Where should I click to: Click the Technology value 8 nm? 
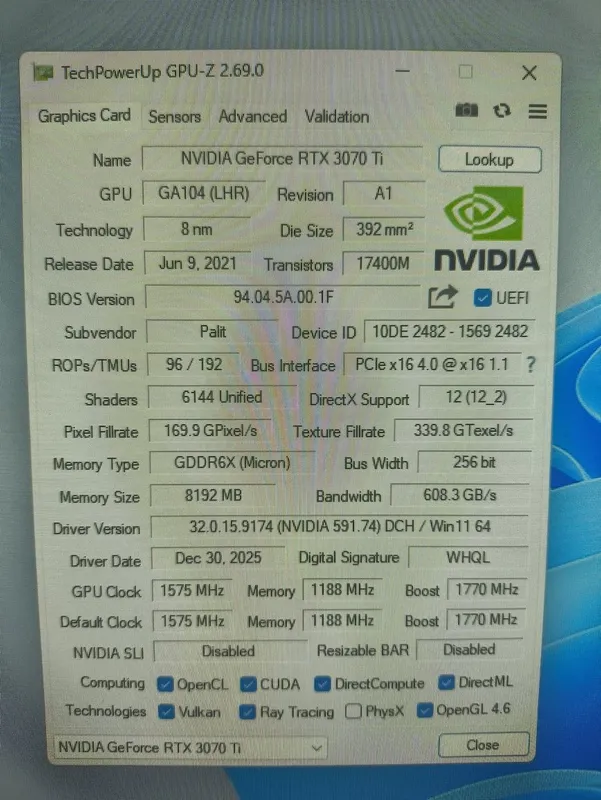(x=196, y=229)
